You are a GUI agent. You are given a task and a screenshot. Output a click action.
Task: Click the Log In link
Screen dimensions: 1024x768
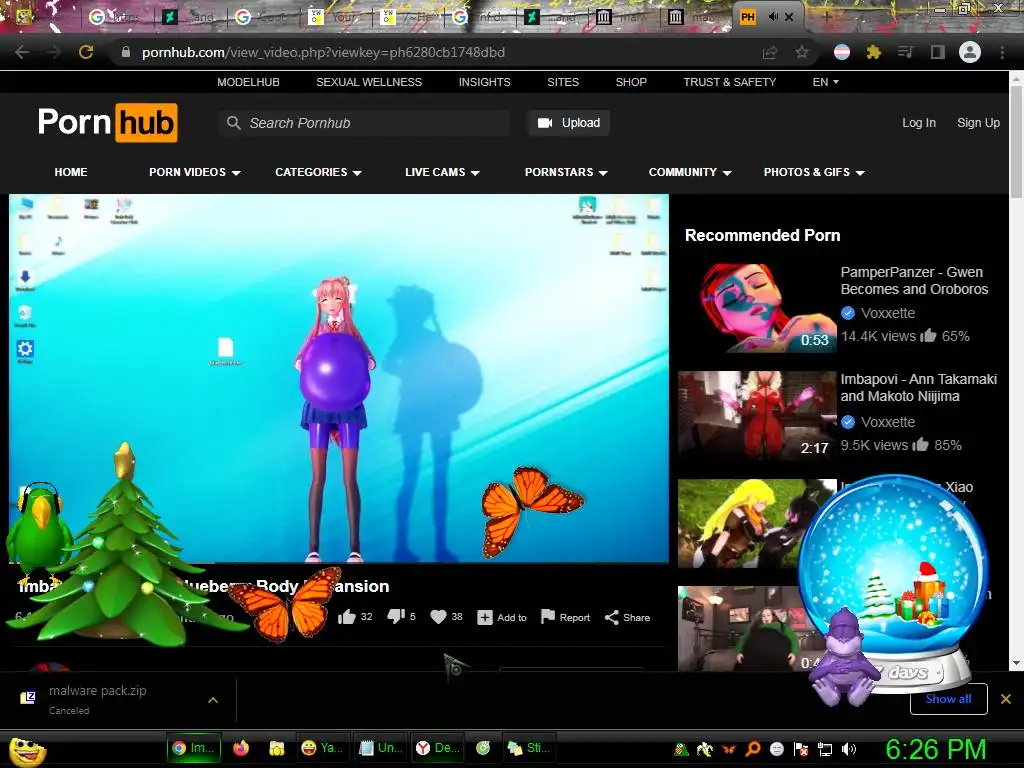919,123
